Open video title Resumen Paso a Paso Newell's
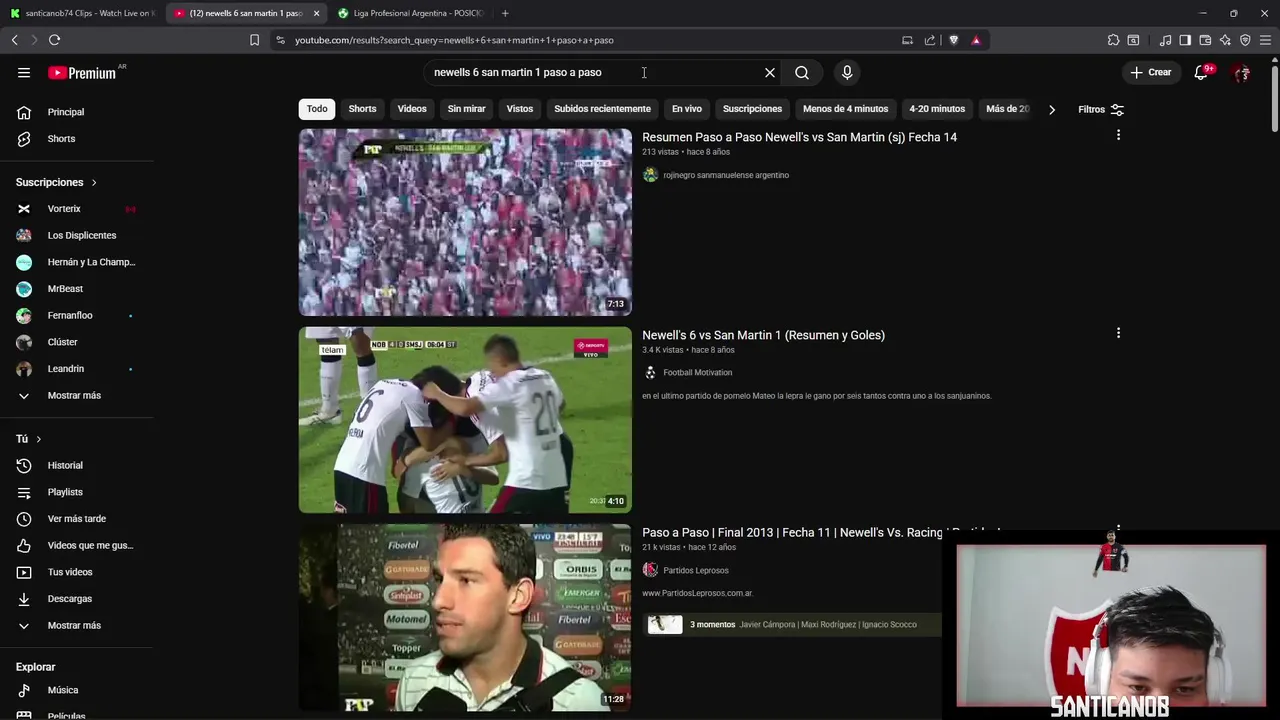The height and width of the screenshot is (720, 1280). point(799,137)
